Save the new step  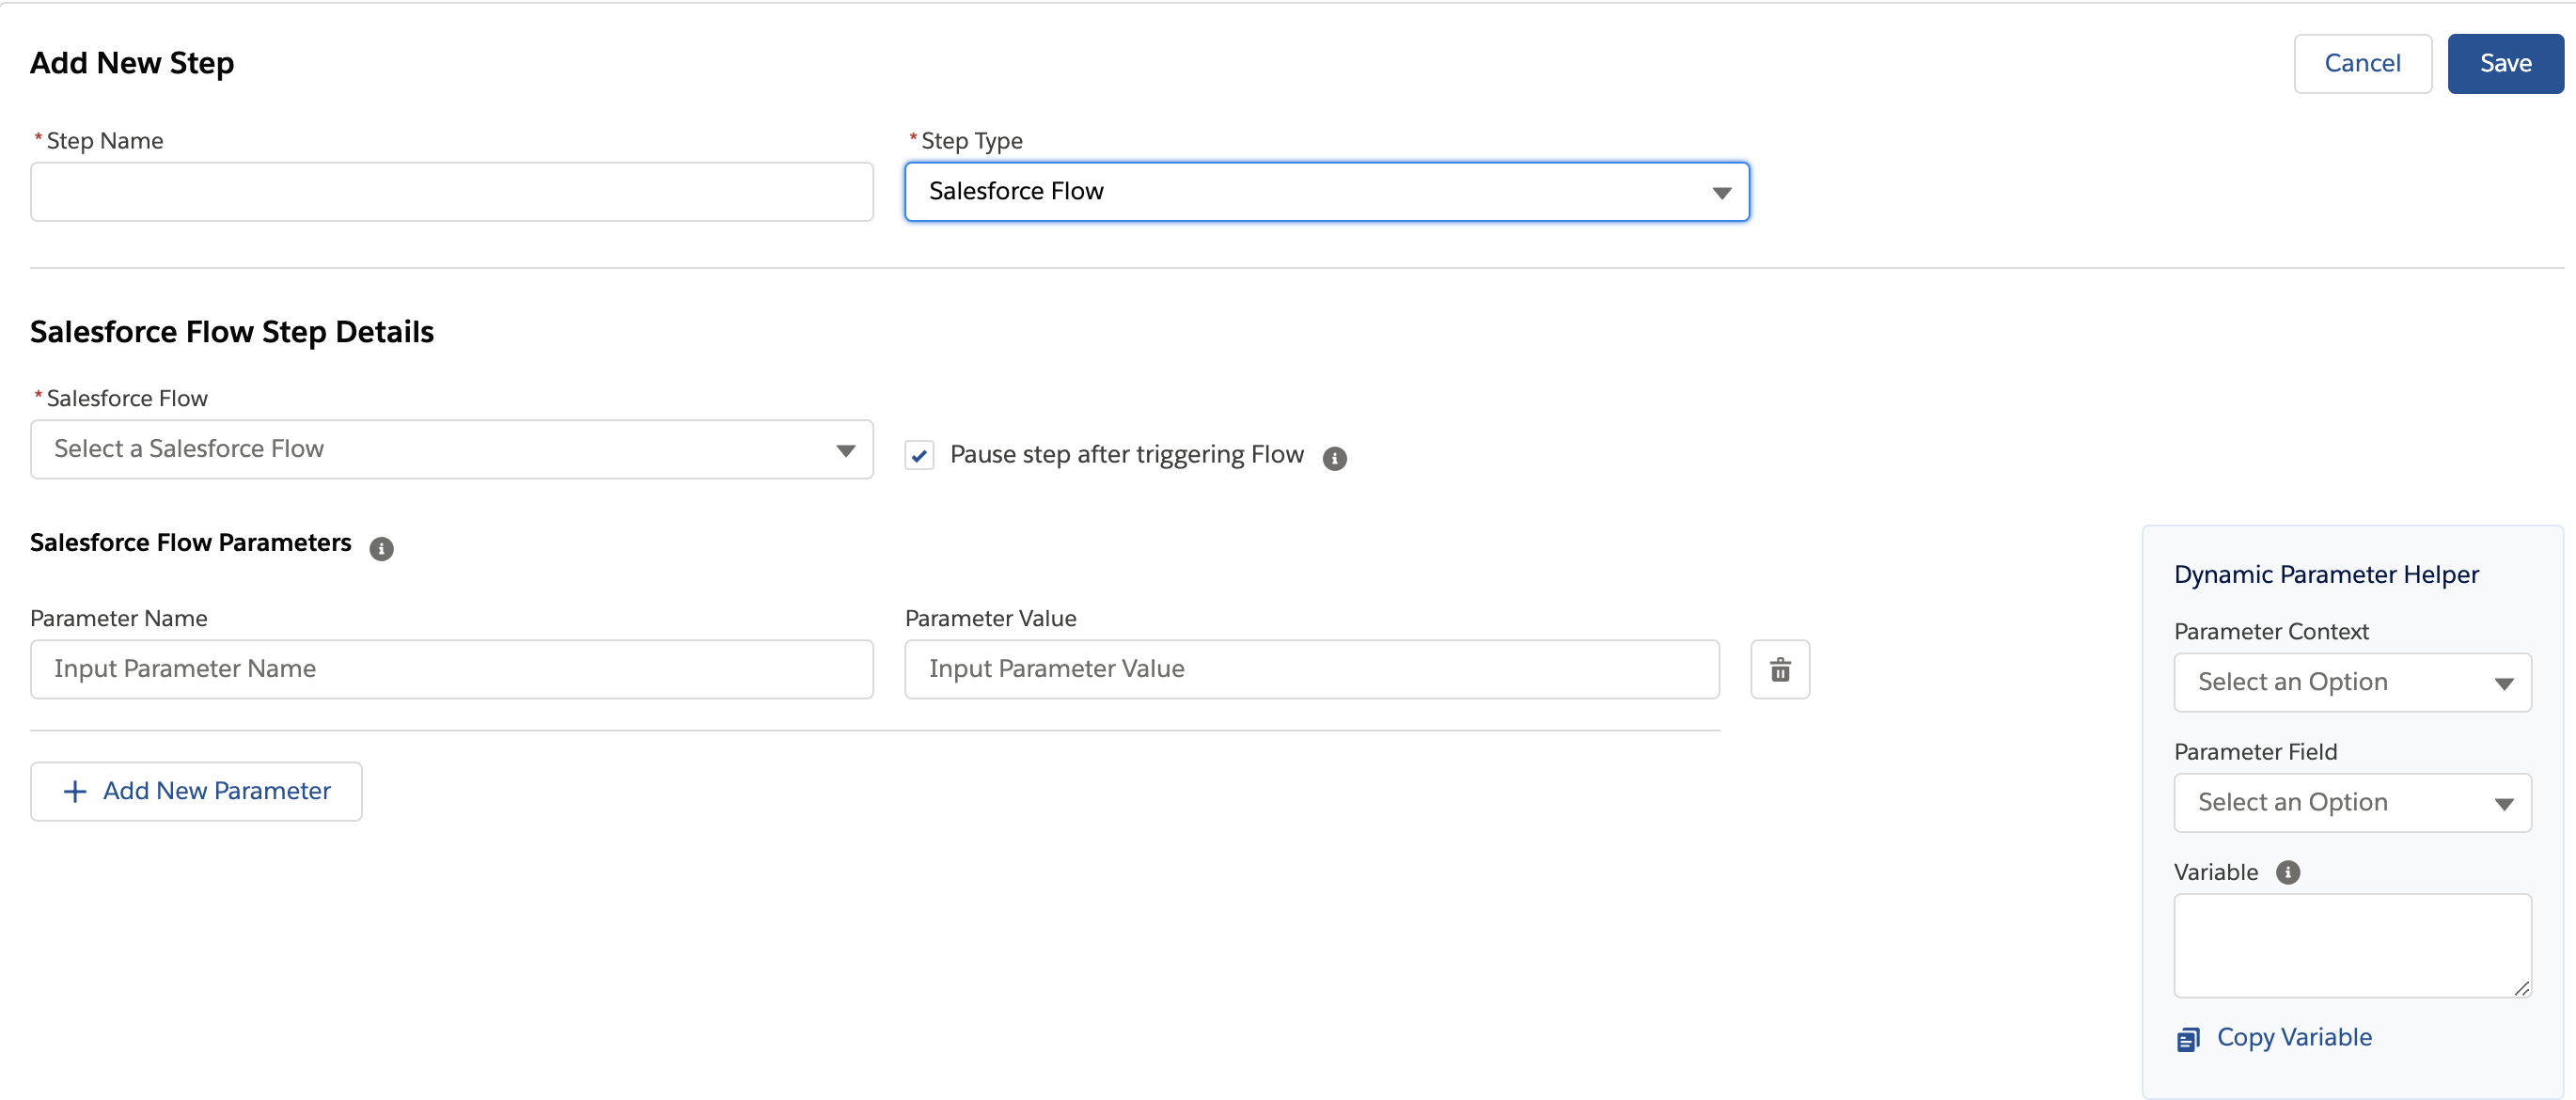click(2505, 63)
